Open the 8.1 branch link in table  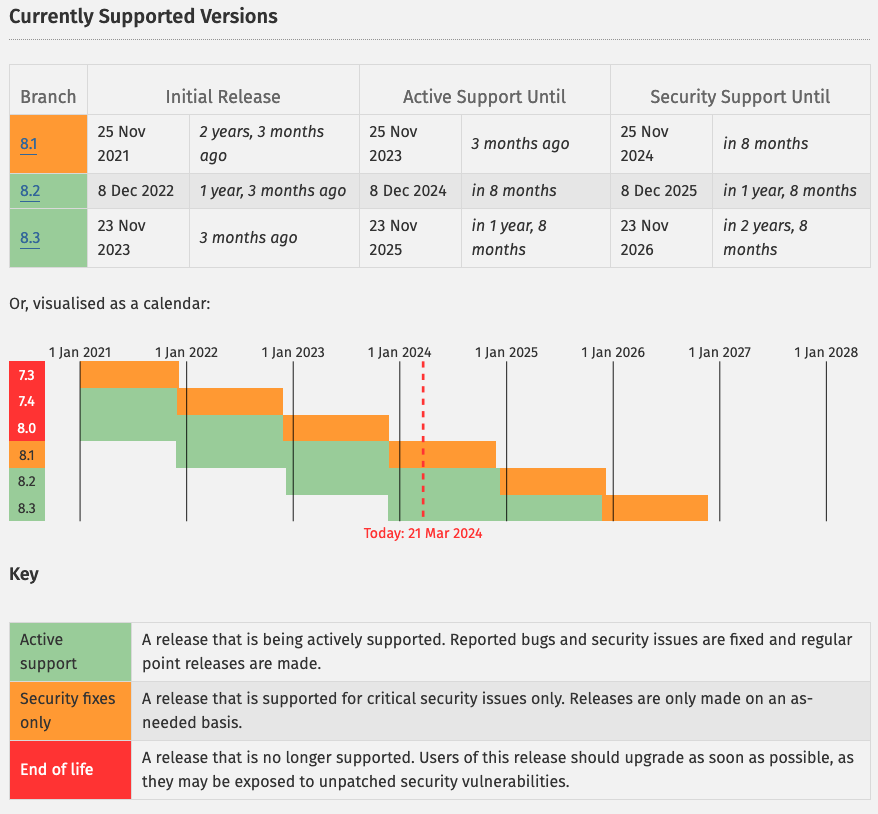point(29,144)
